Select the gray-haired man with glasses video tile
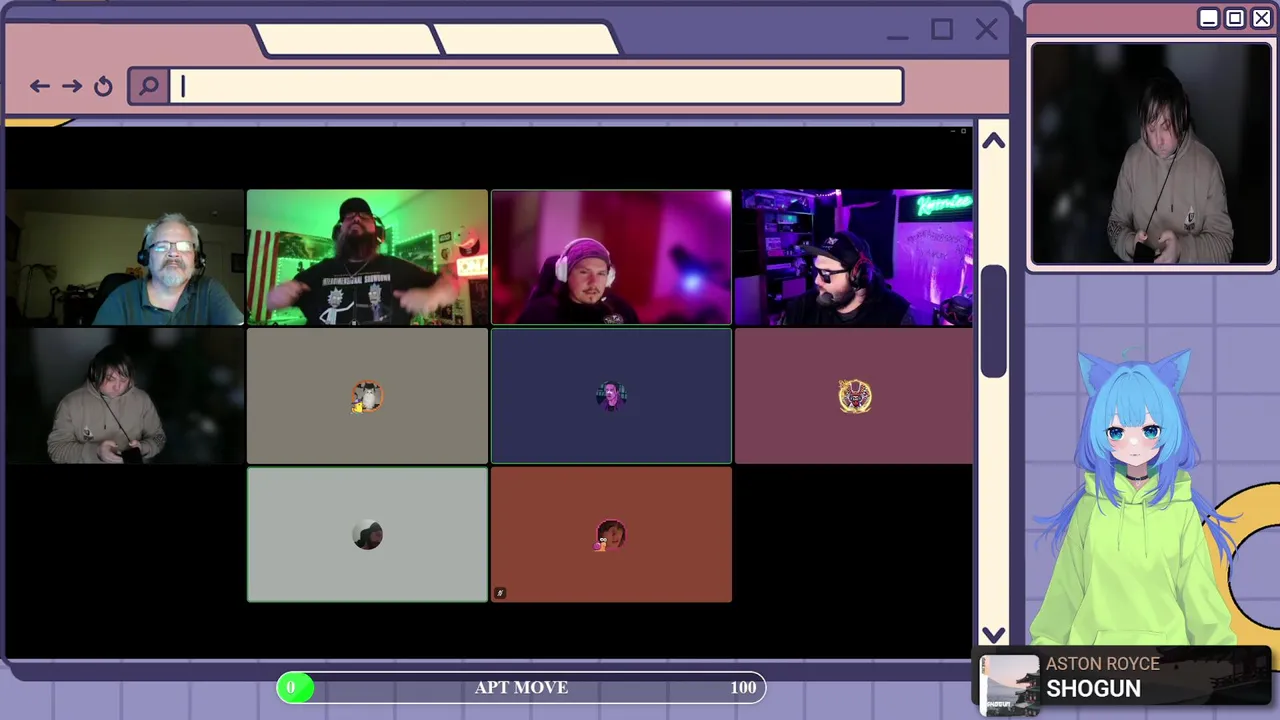 [x=124, y=257]
